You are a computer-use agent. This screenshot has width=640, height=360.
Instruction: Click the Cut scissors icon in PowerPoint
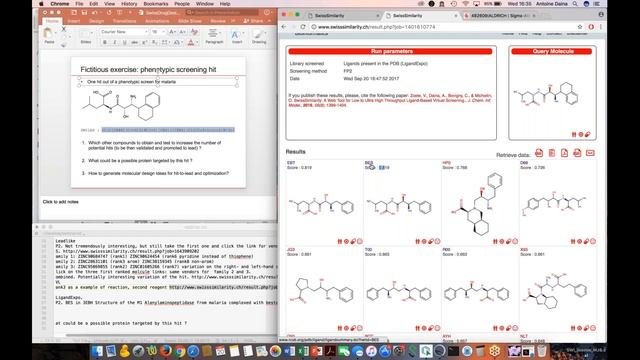coord(63,29)
